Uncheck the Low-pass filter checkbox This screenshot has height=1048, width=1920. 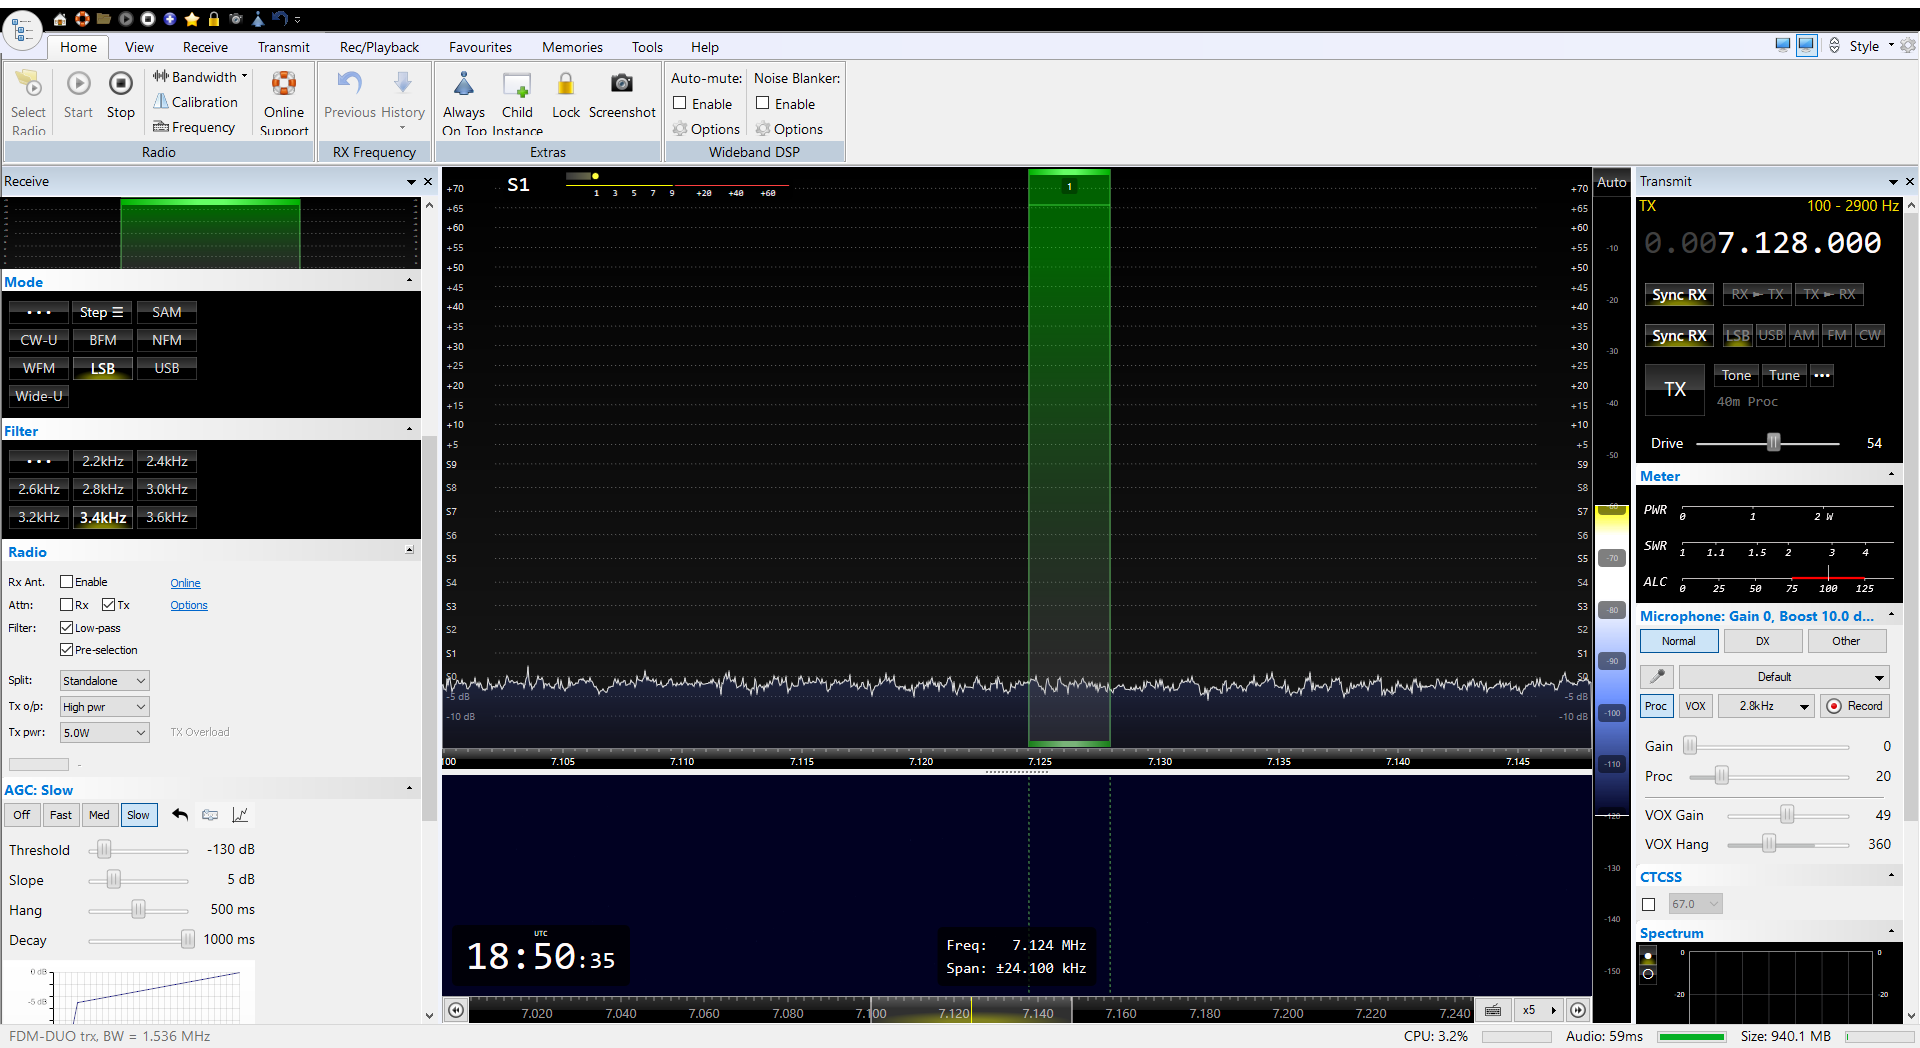point(67,628)
